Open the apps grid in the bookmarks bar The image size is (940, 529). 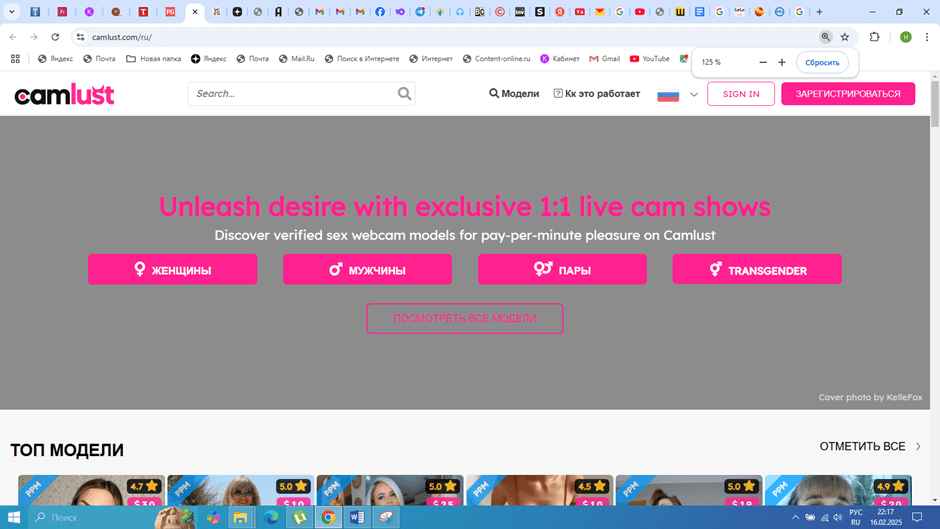[x=15, y=59]
